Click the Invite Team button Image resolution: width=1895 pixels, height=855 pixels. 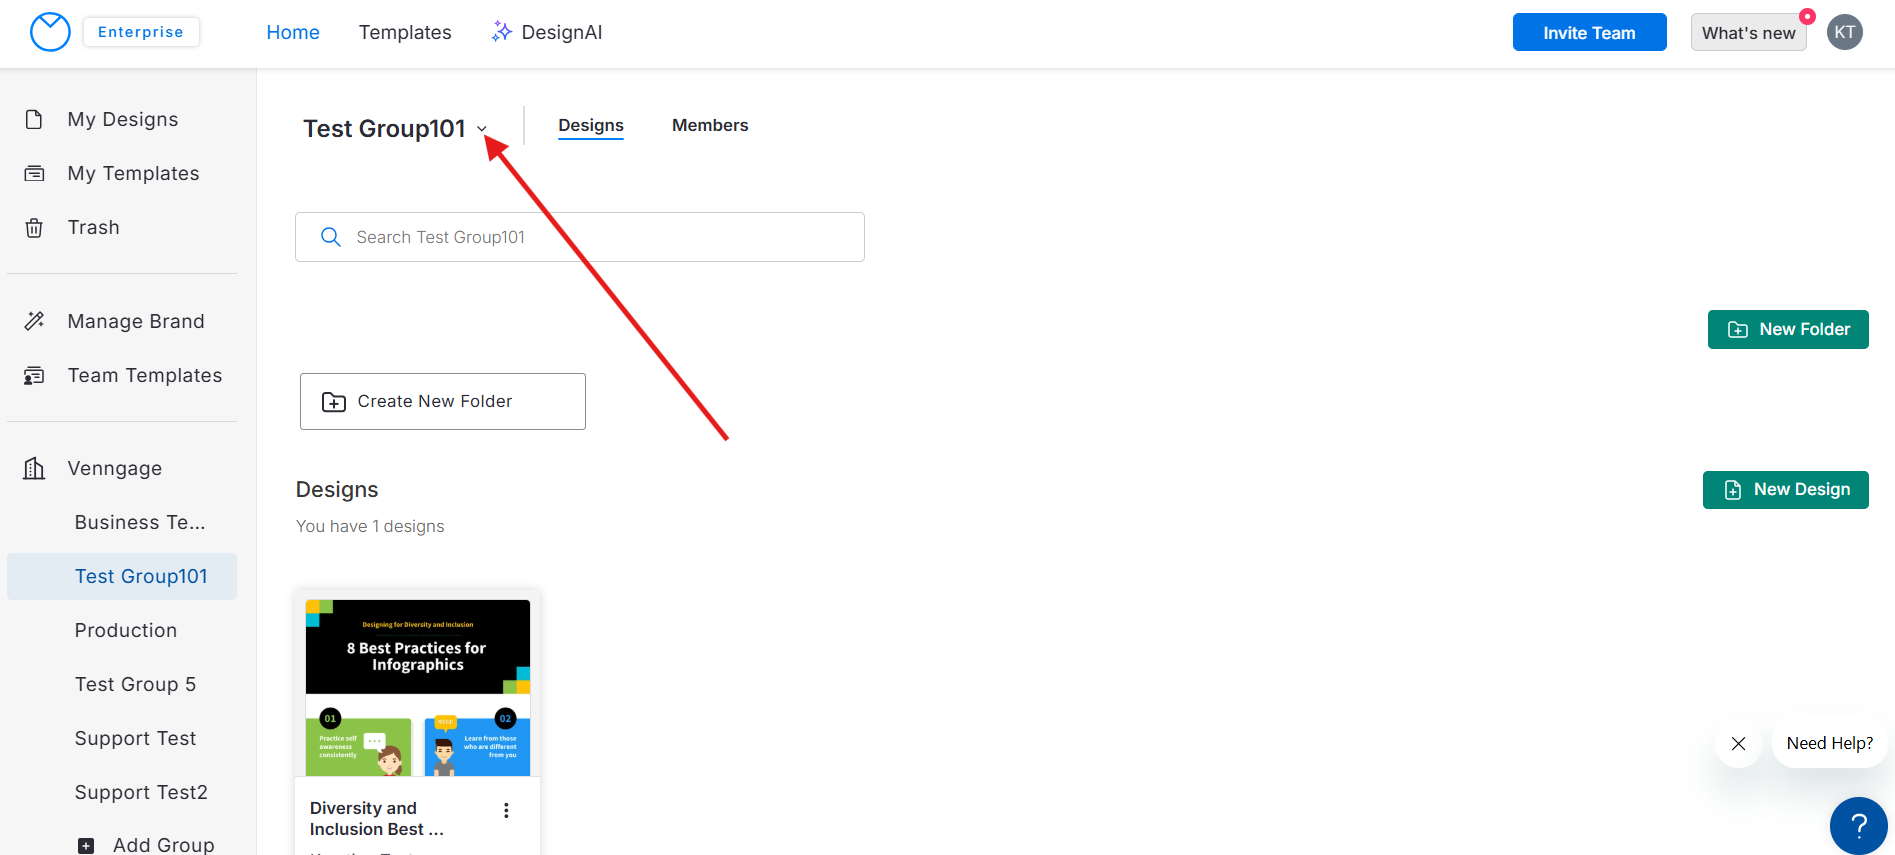click(x=1589, y=32)
